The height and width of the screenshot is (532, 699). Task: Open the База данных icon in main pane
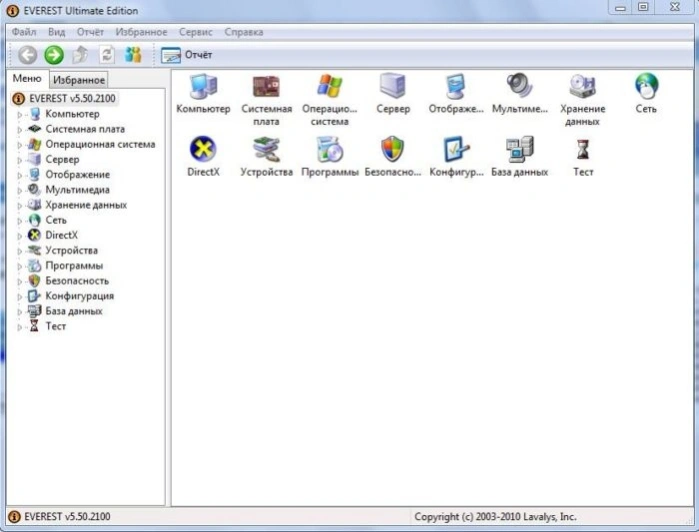coord(519,149)
